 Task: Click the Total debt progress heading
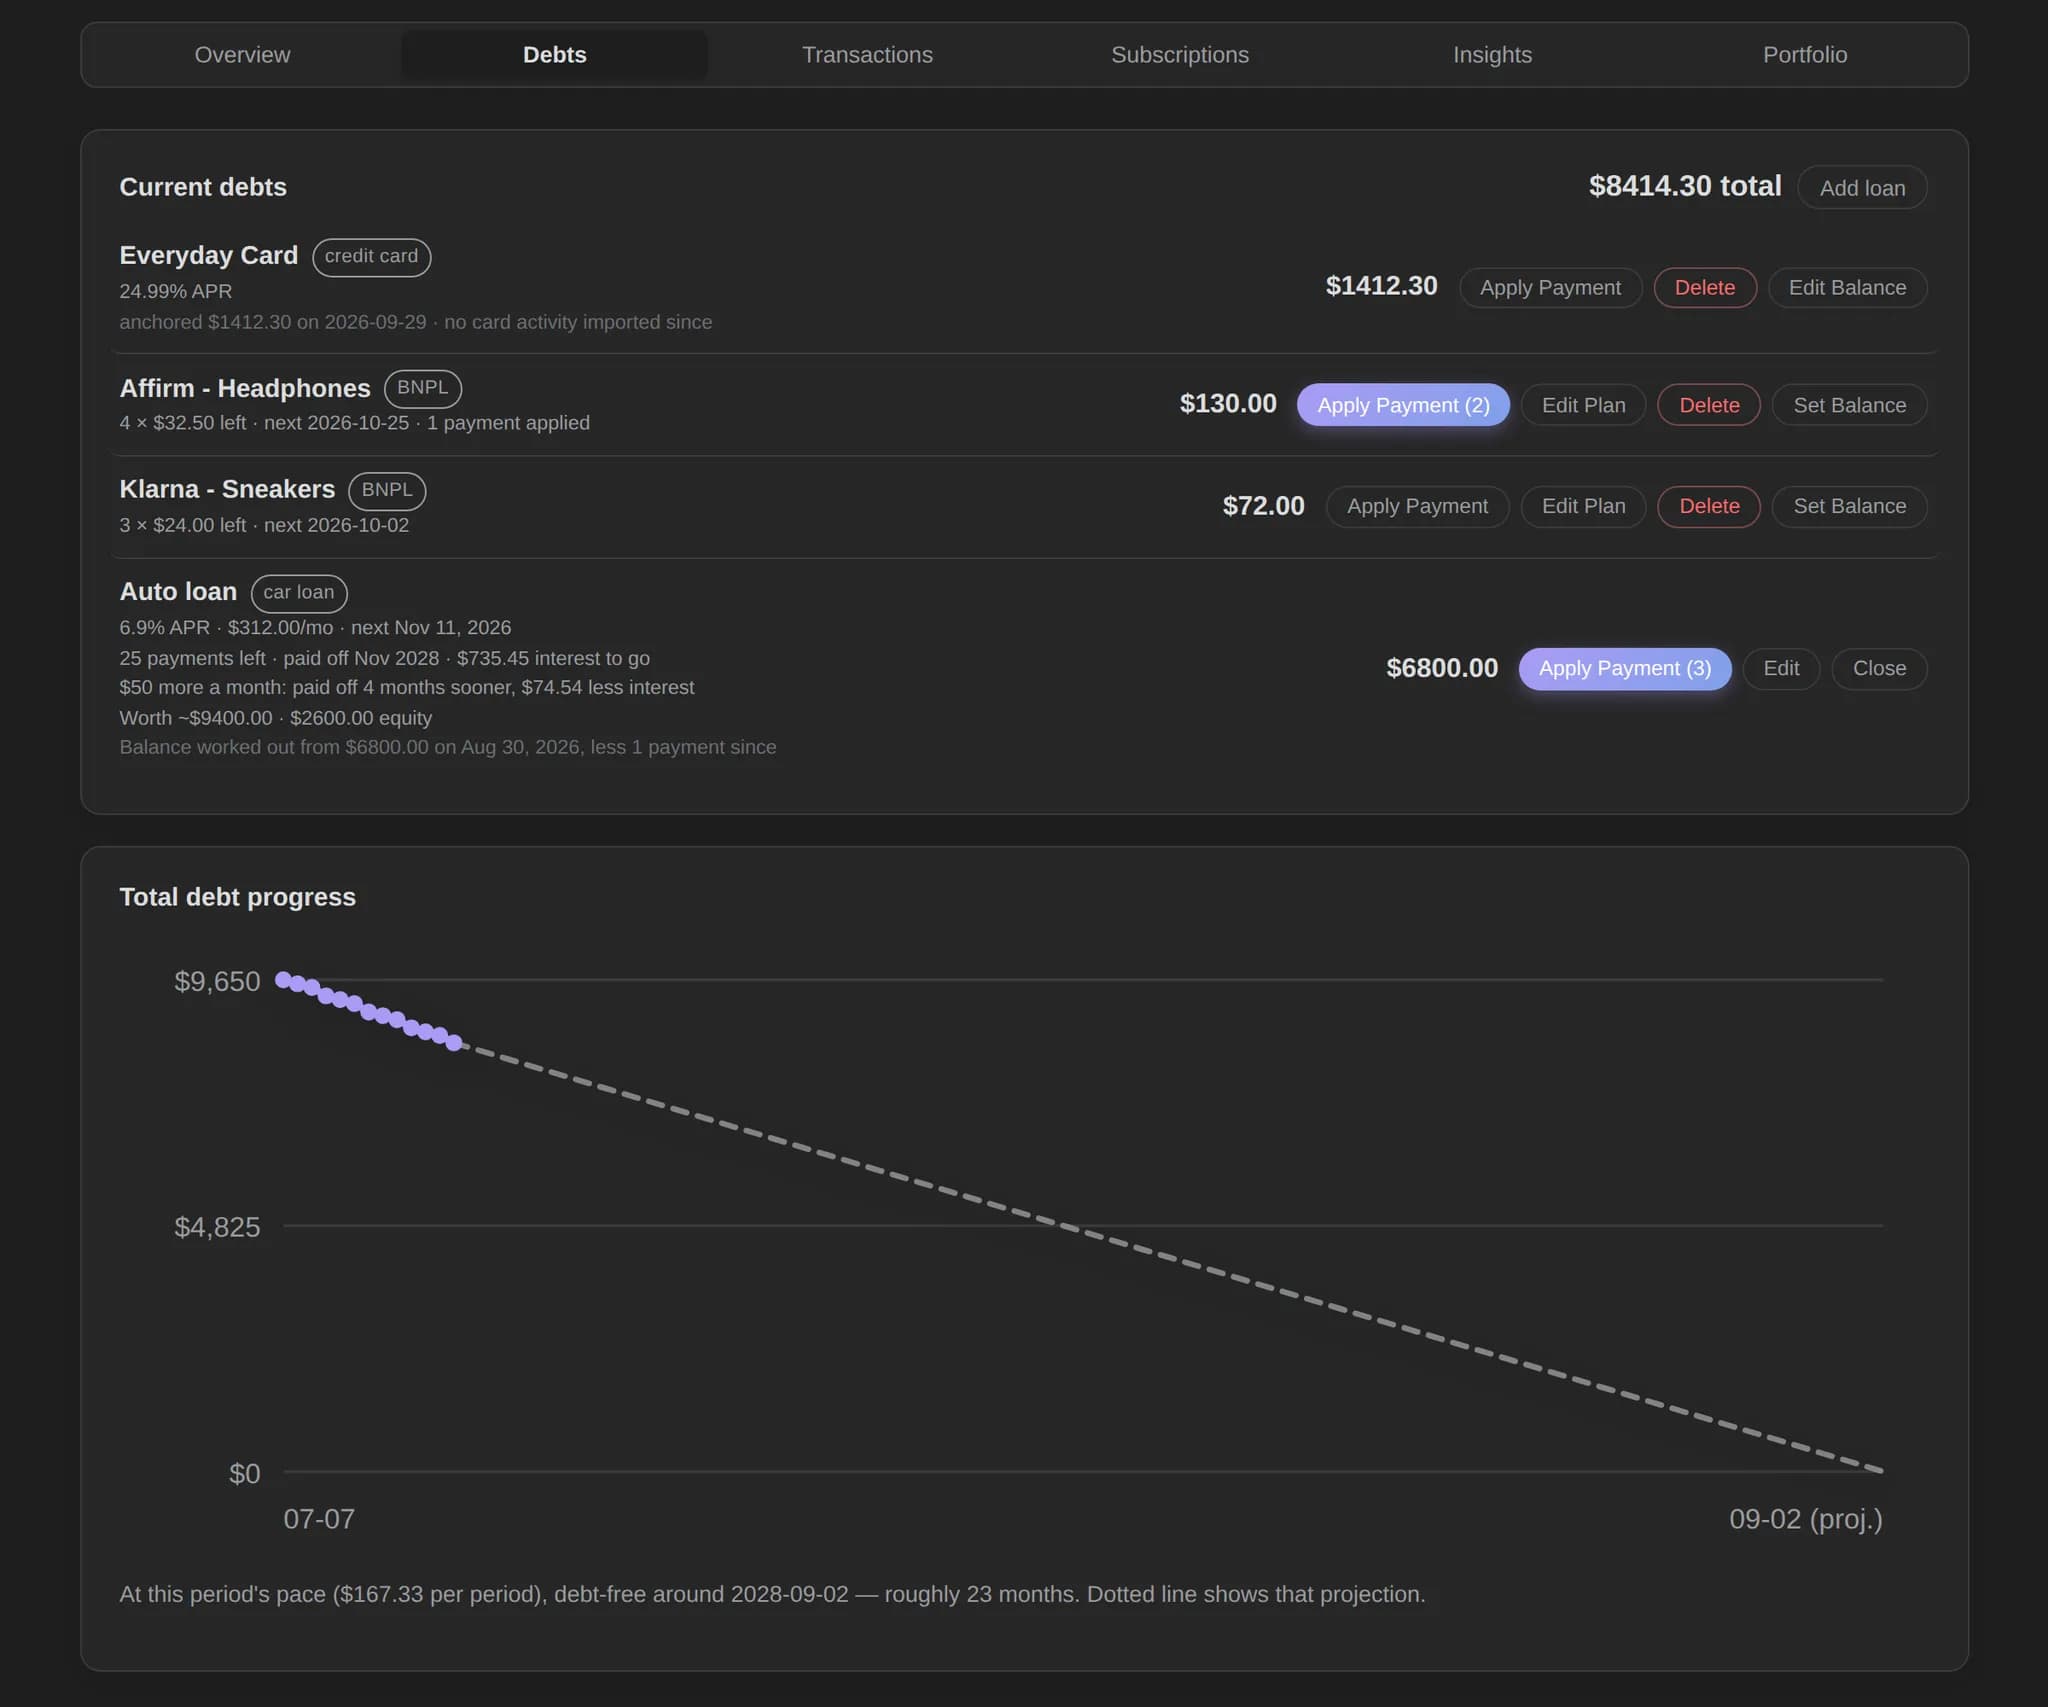237,897
